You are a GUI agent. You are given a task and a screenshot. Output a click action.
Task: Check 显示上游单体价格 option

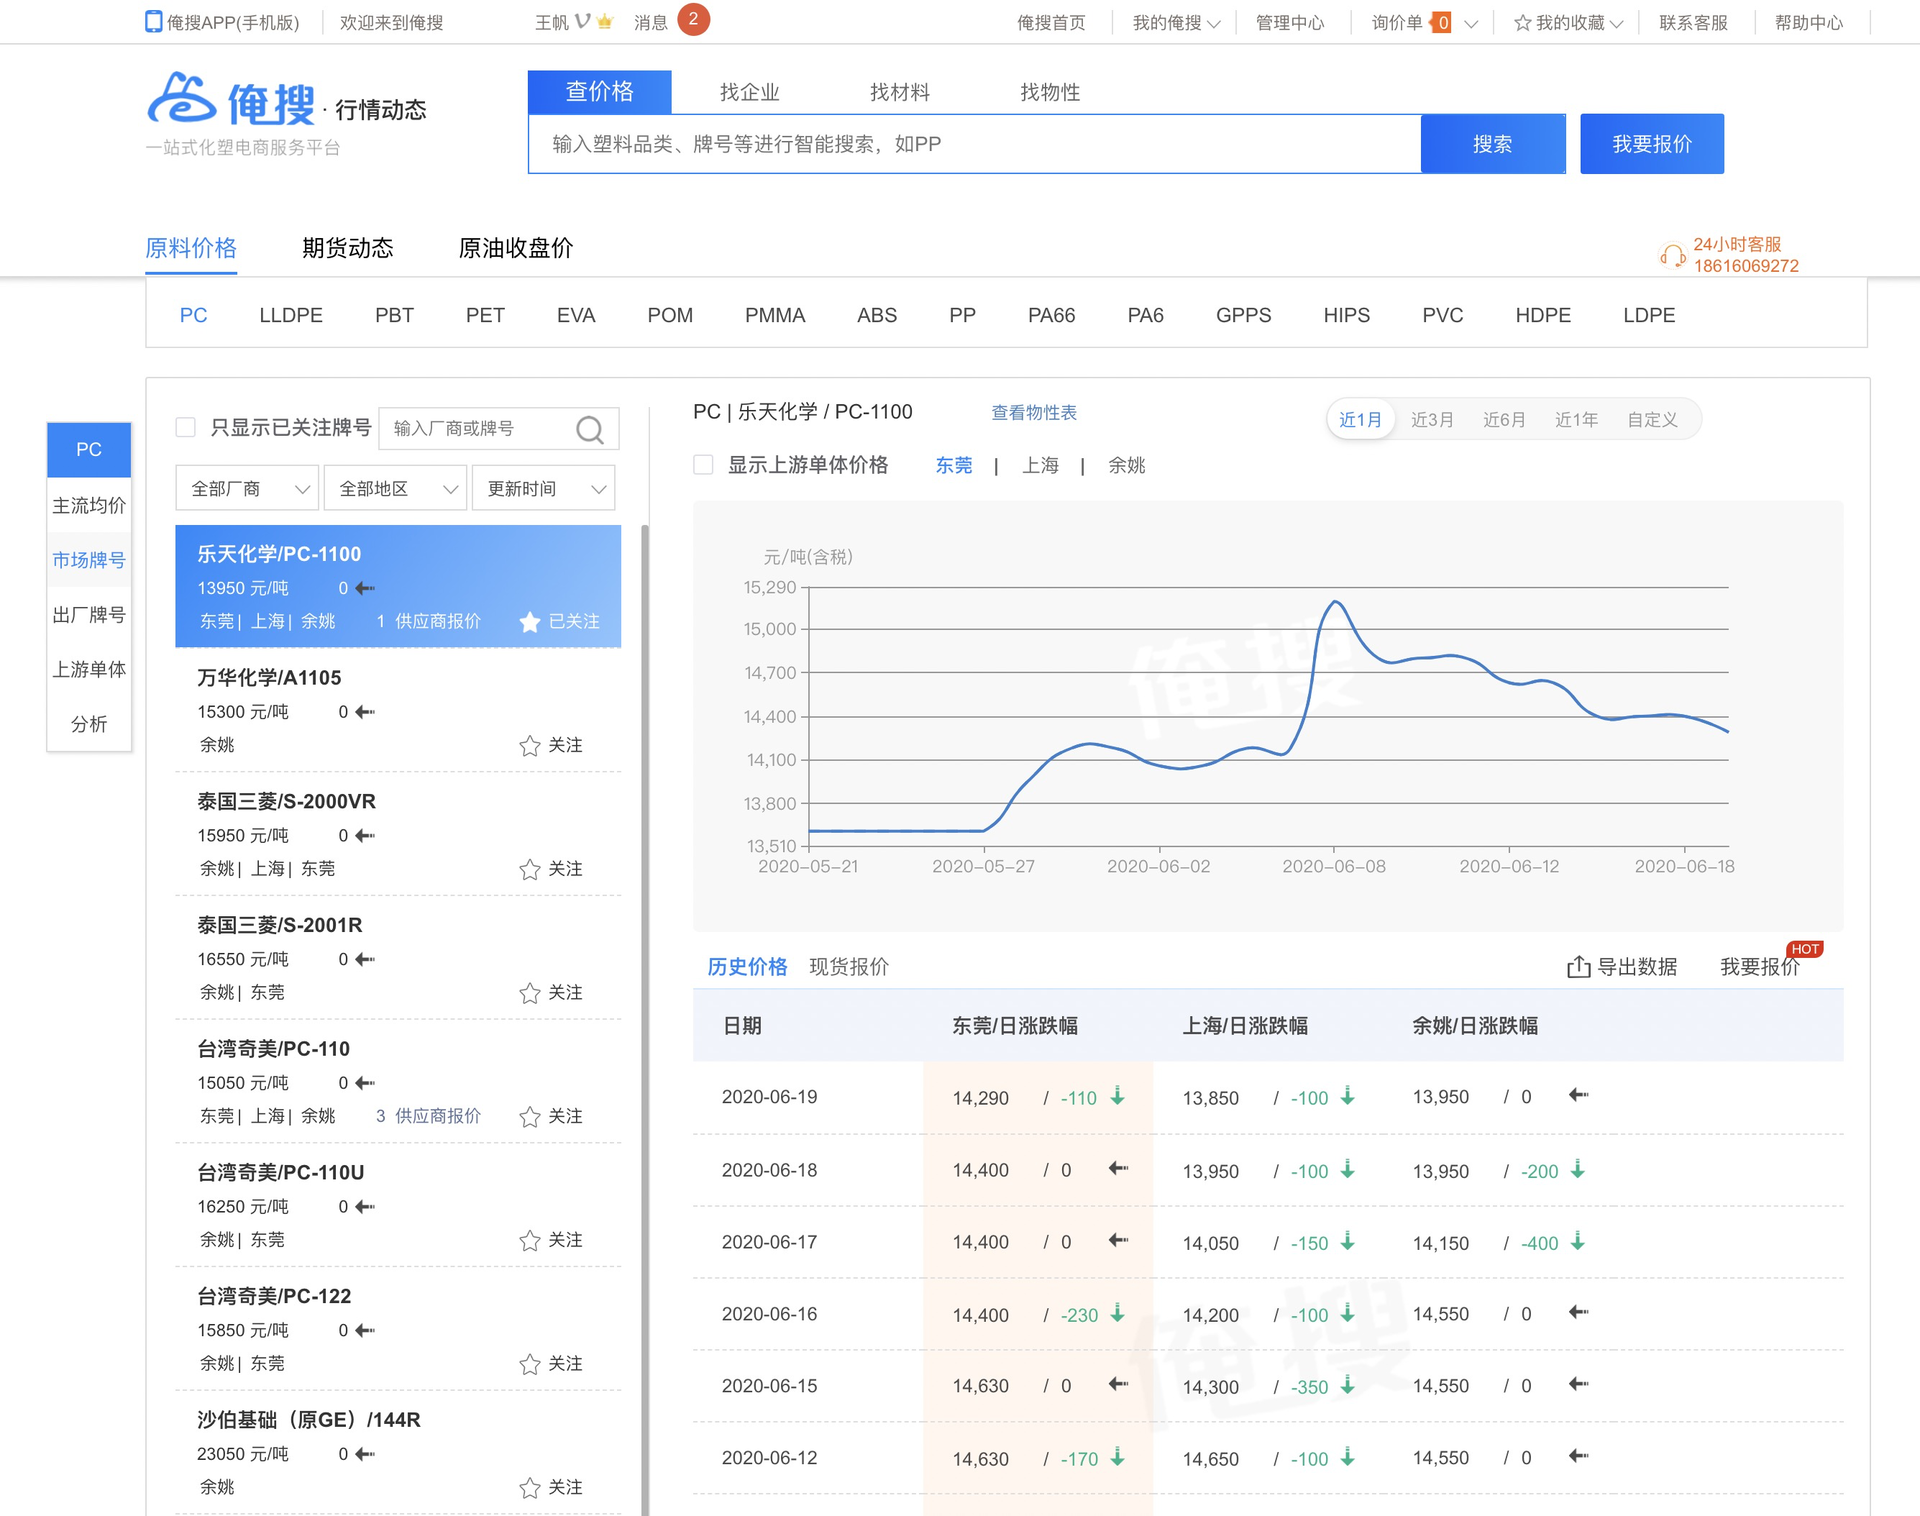click(703, 465)
